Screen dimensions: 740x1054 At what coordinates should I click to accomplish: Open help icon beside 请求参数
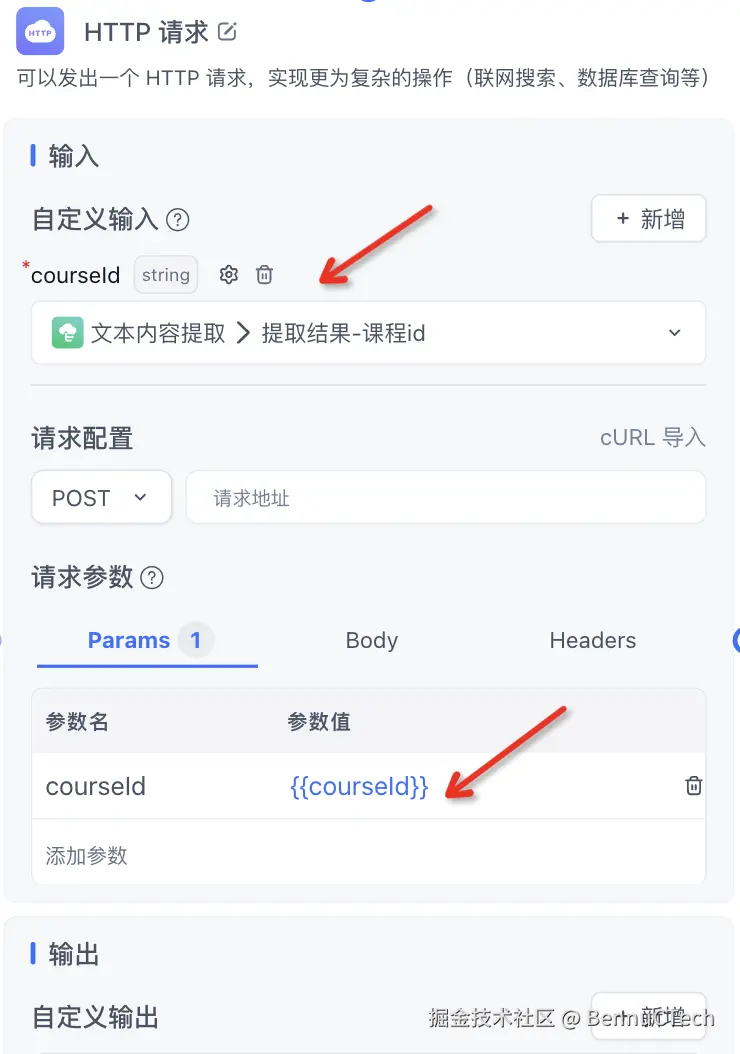152,577
